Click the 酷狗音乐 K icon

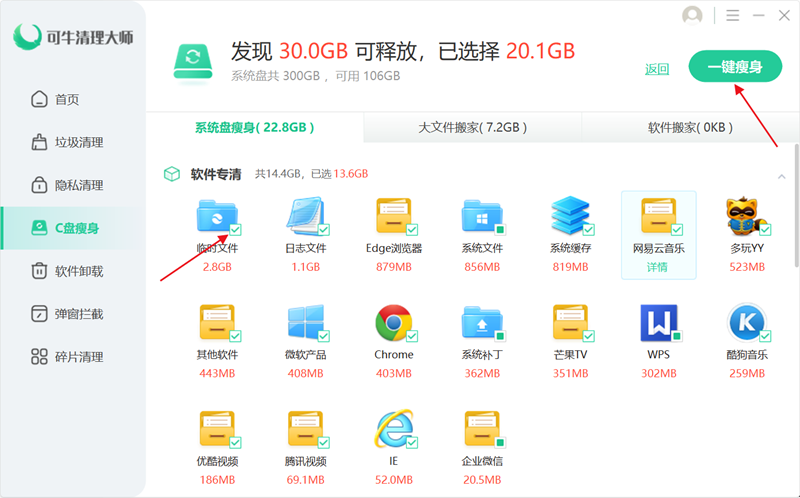746,322
